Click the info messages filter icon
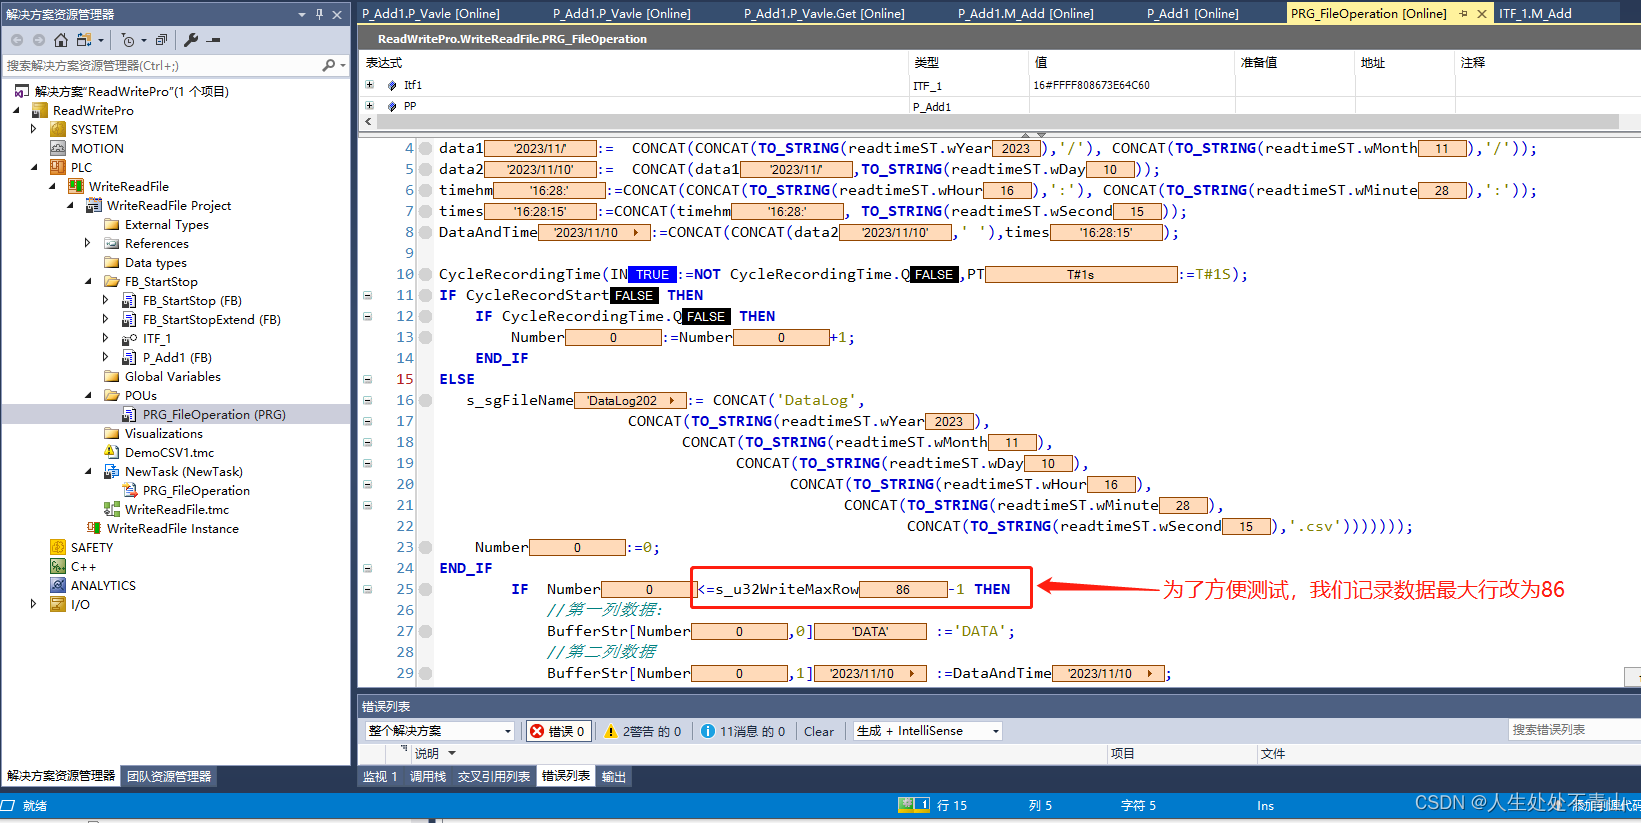Viewport: 1641px width, 823px height. pos(708,731)
